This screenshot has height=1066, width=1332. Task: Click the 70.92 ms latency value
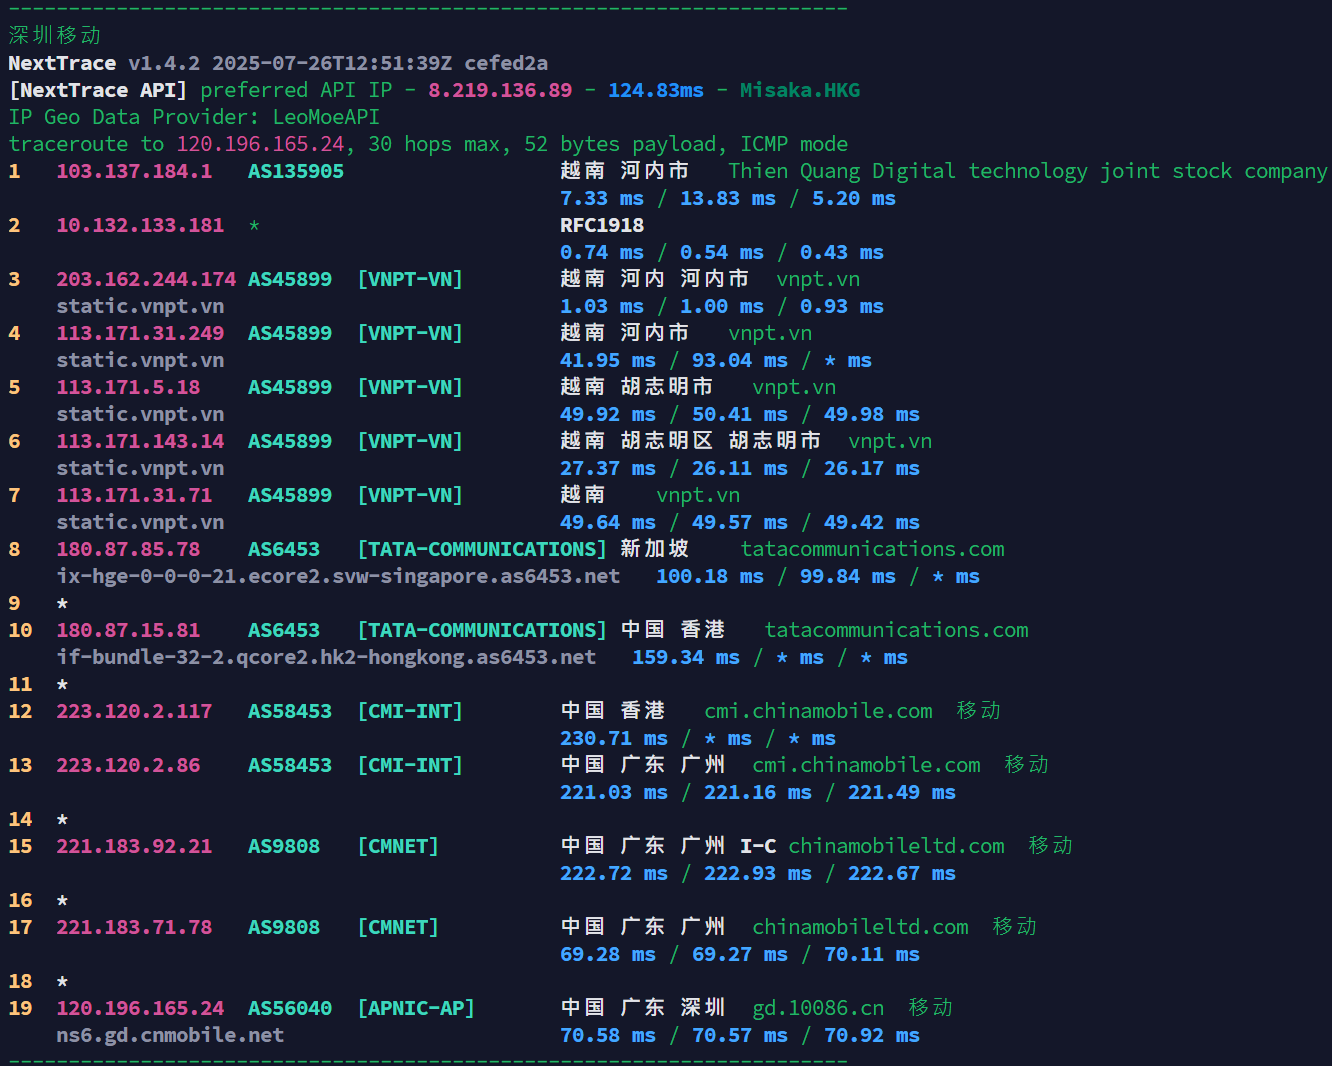pos(872,1035)
